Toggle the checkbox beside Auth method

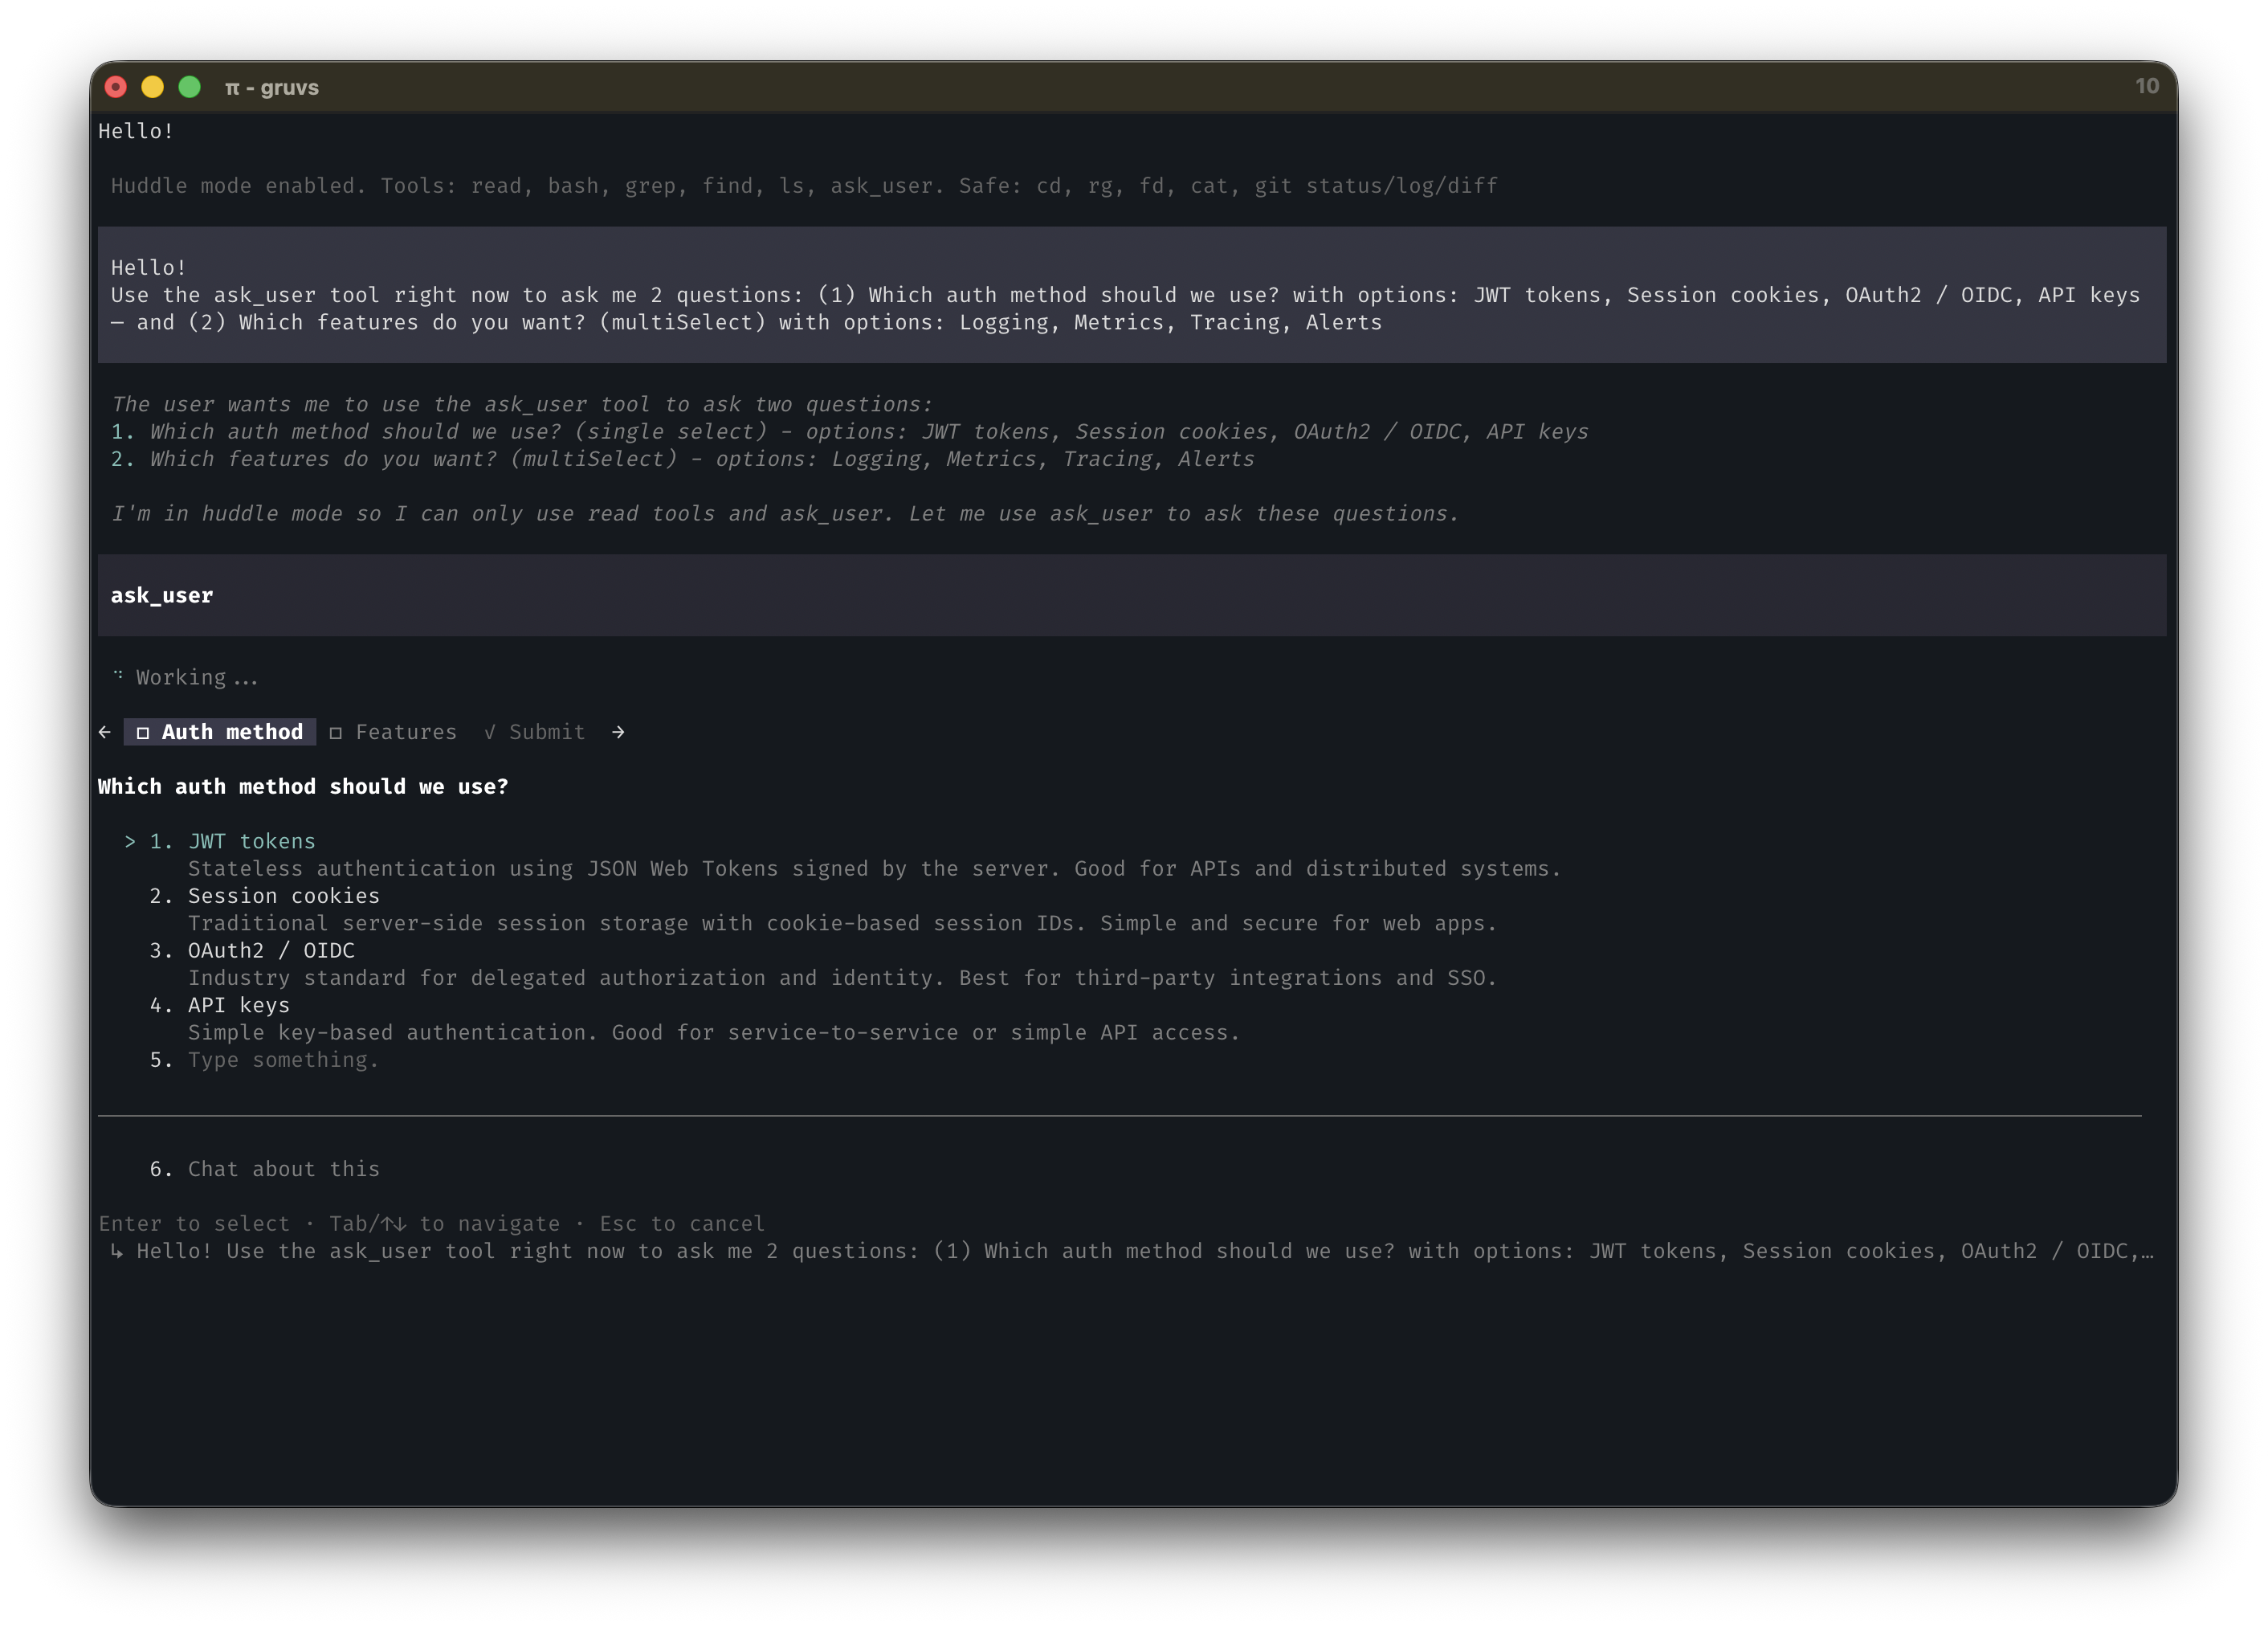click(143, 733)
